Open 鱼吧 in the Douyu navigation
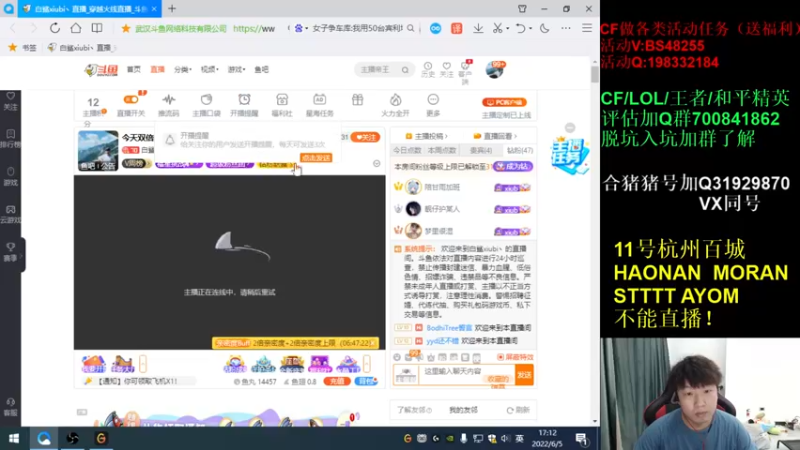Screen dimensions: 800x450 click(x=261, y=69)
